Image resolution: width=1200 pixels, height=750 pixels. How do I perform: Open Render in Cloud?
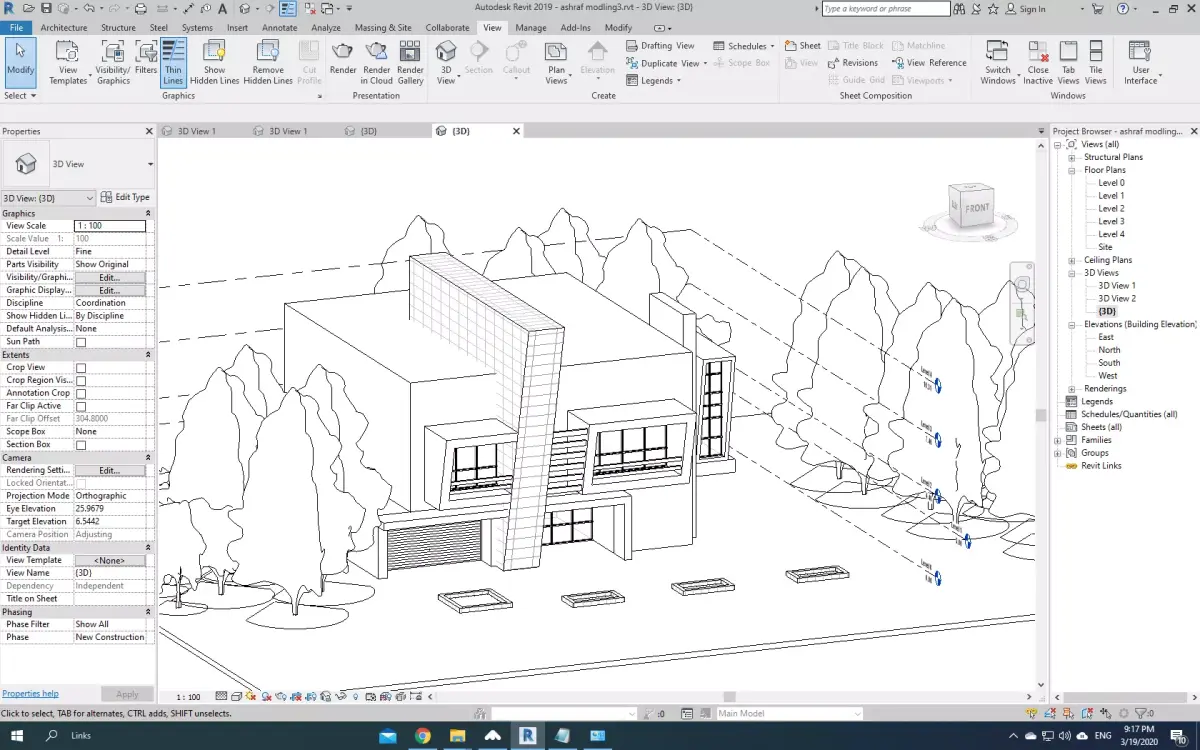pos(377,63)
